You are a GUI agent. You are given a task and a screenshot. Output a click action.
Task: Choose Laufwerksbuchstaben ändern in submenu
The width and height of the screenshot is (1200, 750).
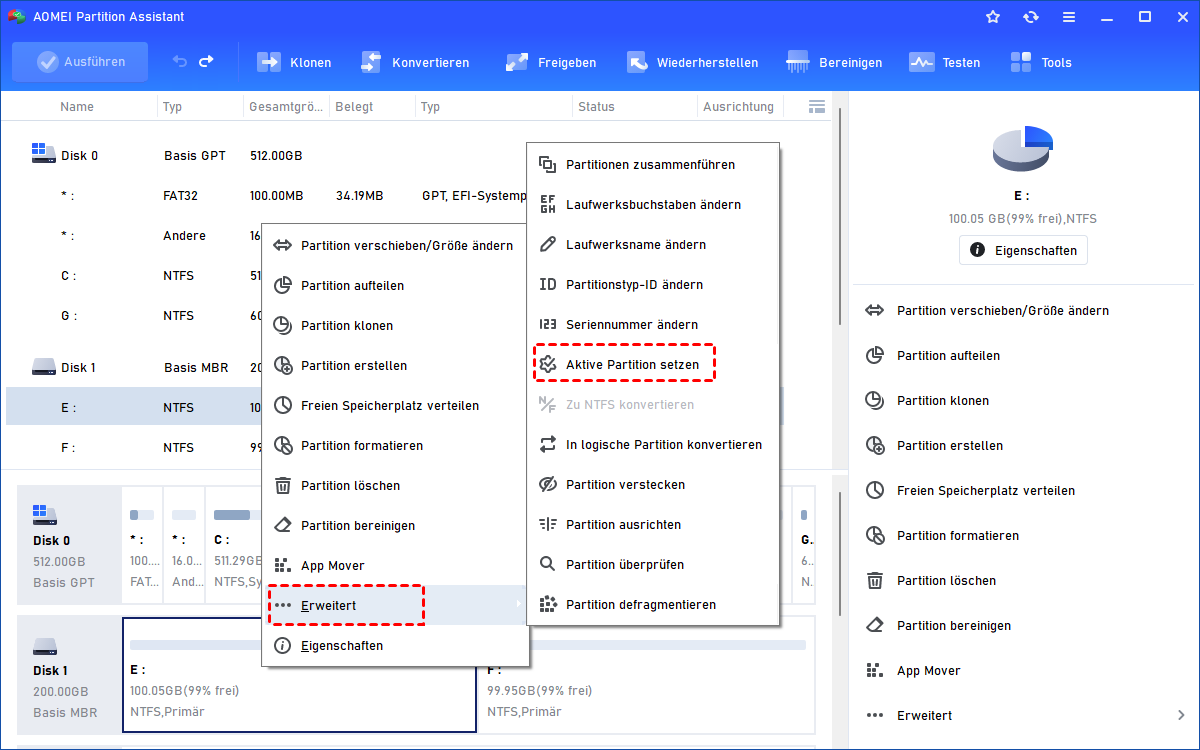653,205
